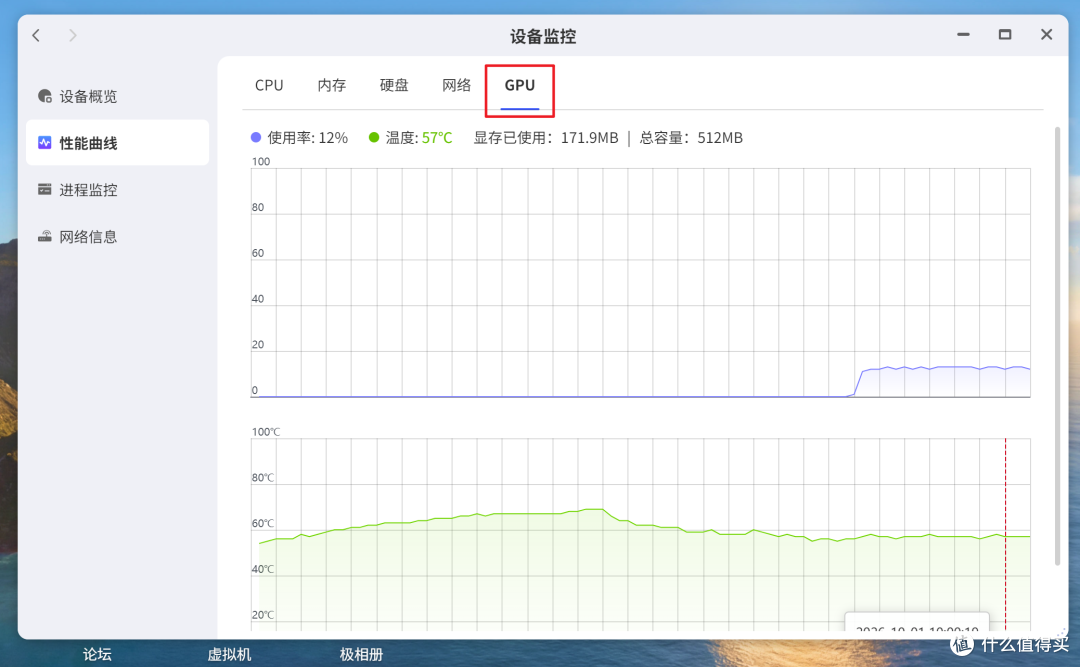Click the 使用率: 12% label

click(307, 138)
